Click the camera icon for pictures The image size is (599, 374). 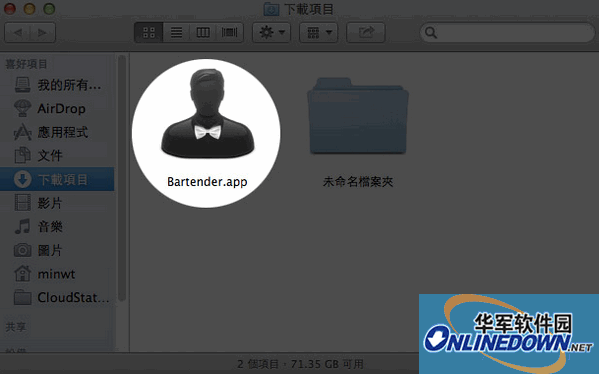click(x=23, y=250)
